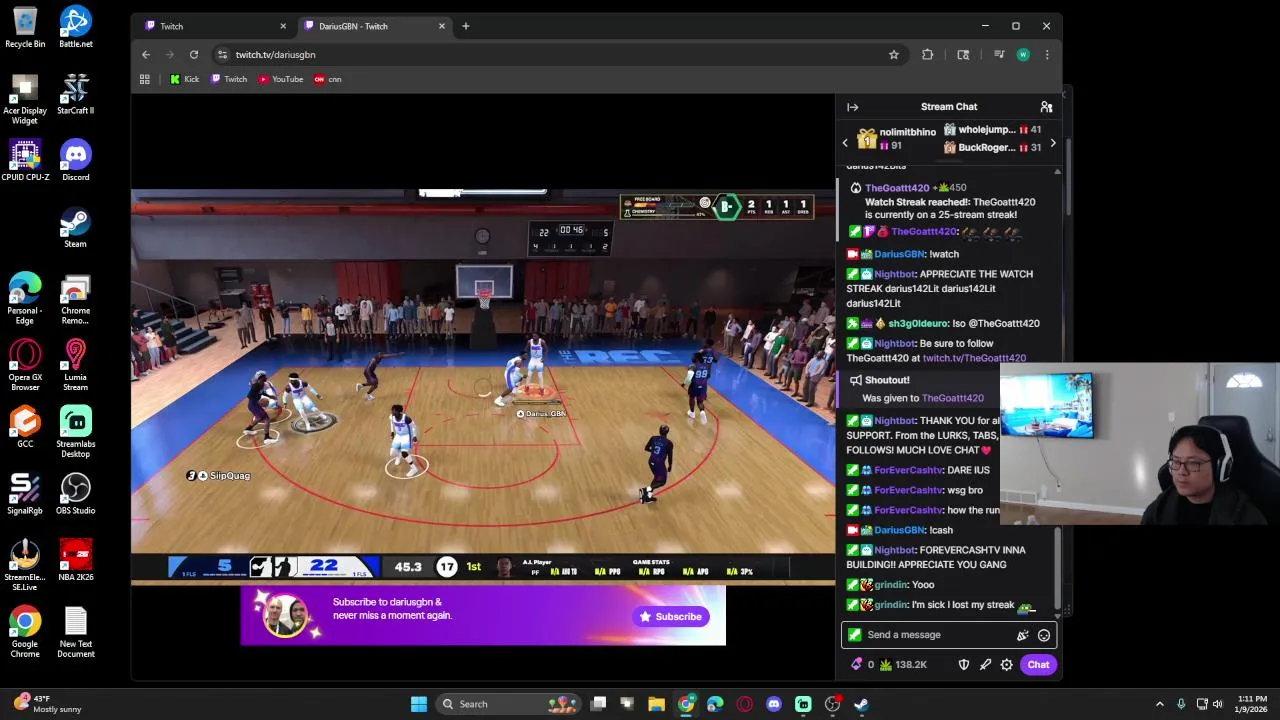Open the shield mode icon

pyautogui.click(x=964, y=664)
